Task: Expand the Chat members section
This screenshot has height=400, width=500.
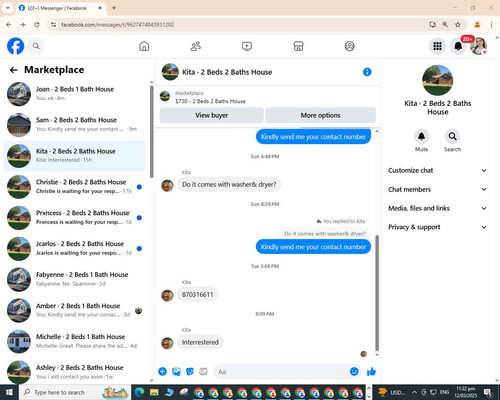Action: [x=437, y=189]
